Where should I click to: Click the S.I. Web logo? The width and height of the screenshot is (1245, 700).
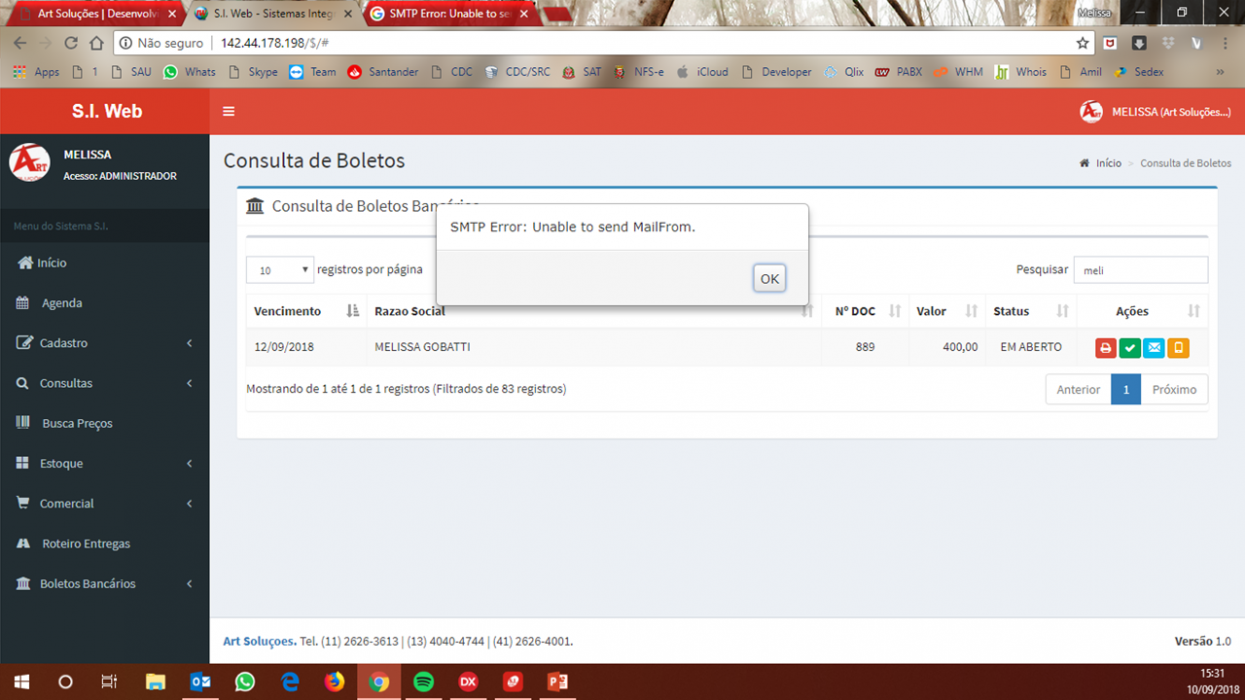click(x=106, y=111)
